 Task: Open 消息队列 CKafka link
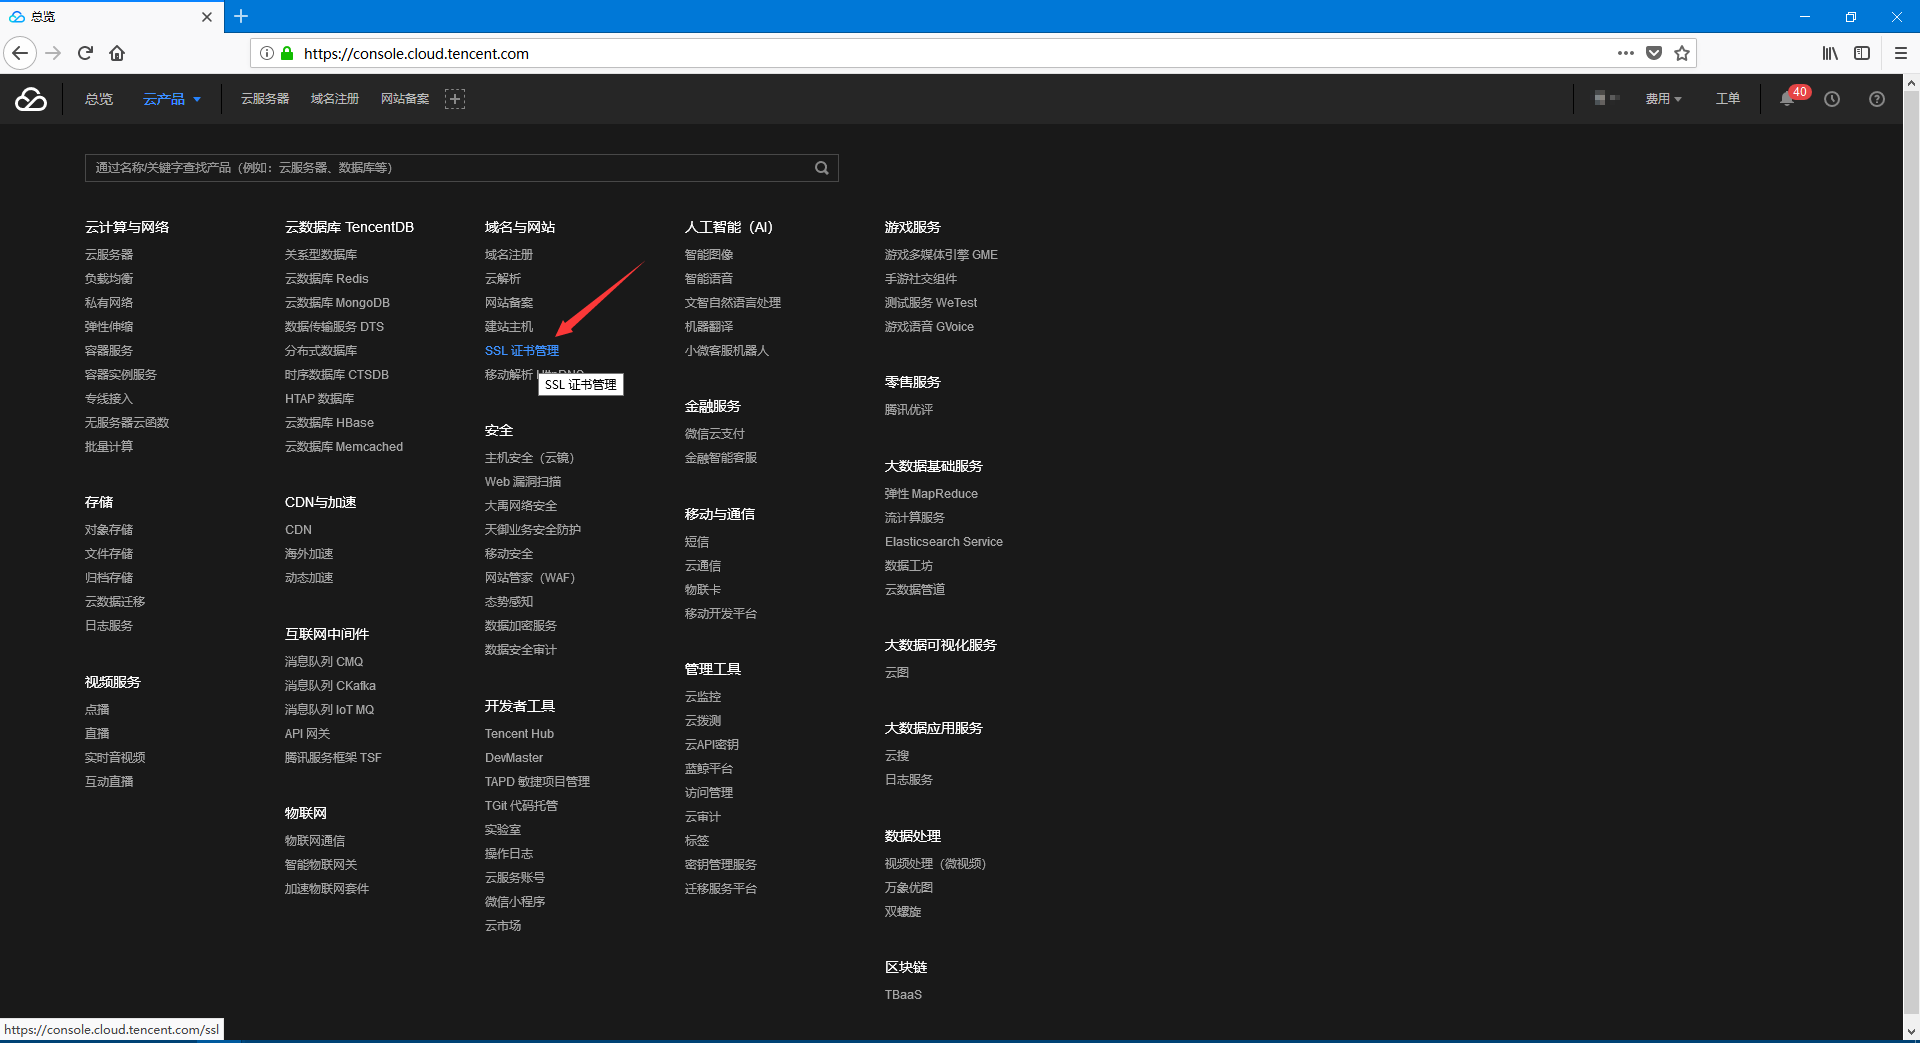coord(330,686)
